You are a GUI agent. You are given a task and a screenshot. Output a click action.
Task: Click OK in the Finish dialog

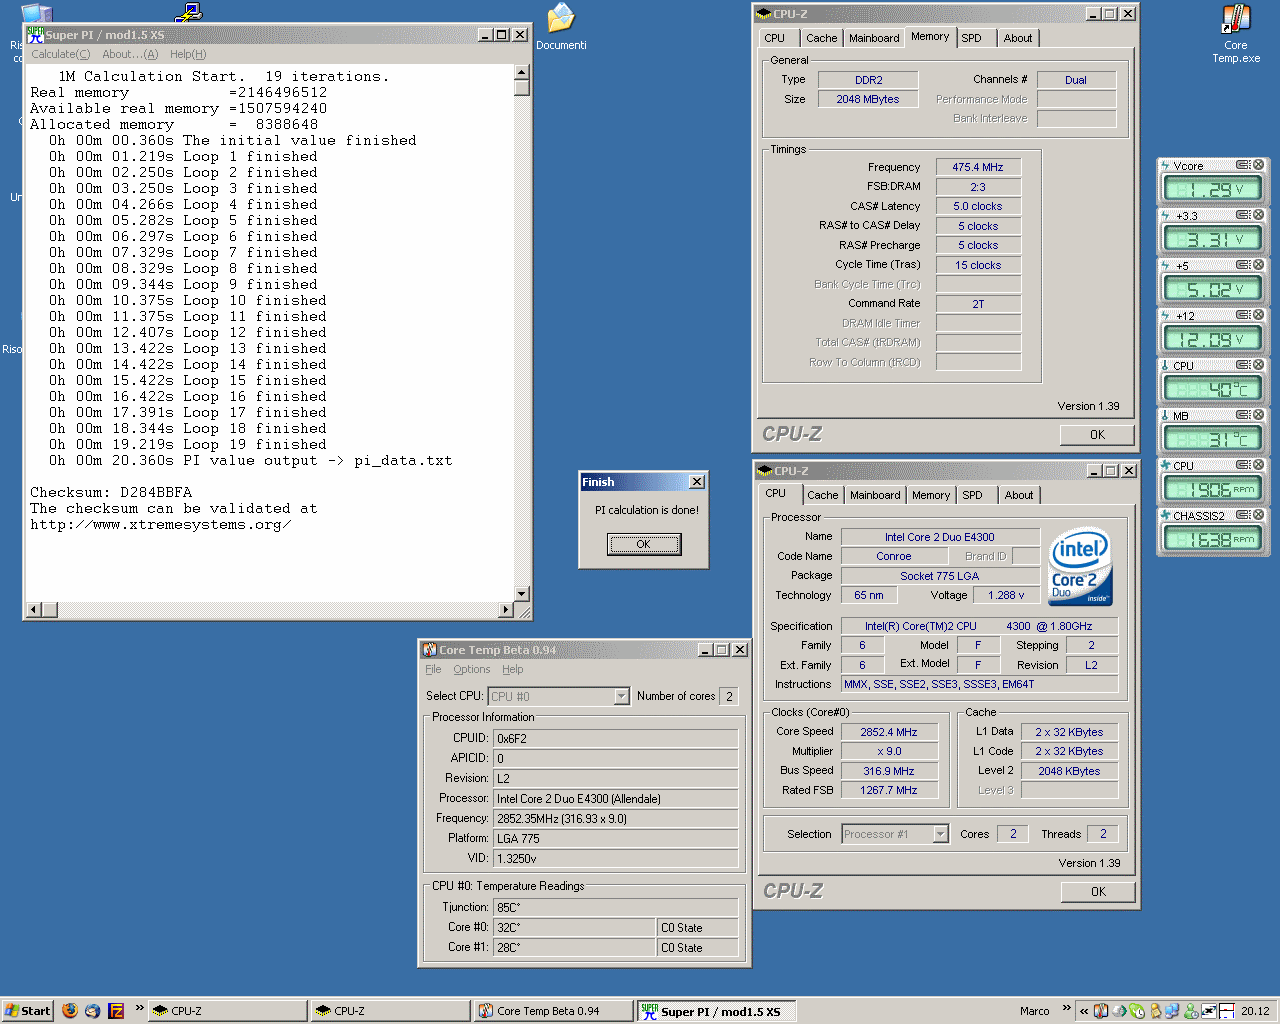[644, 544]
